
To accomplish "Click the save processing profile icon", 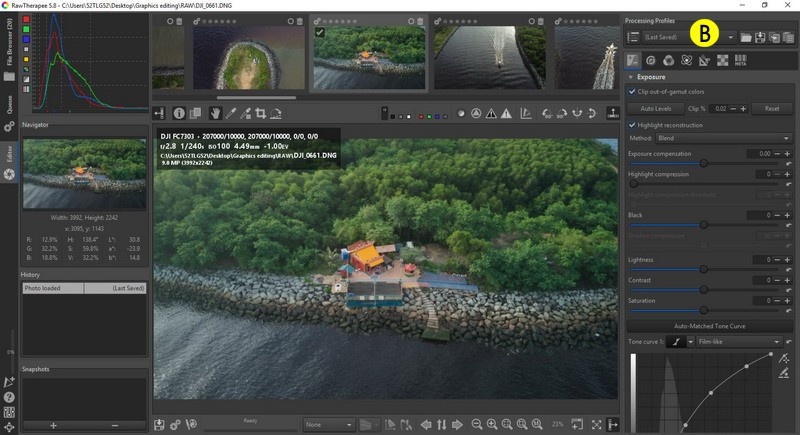I will coord(761,37).
